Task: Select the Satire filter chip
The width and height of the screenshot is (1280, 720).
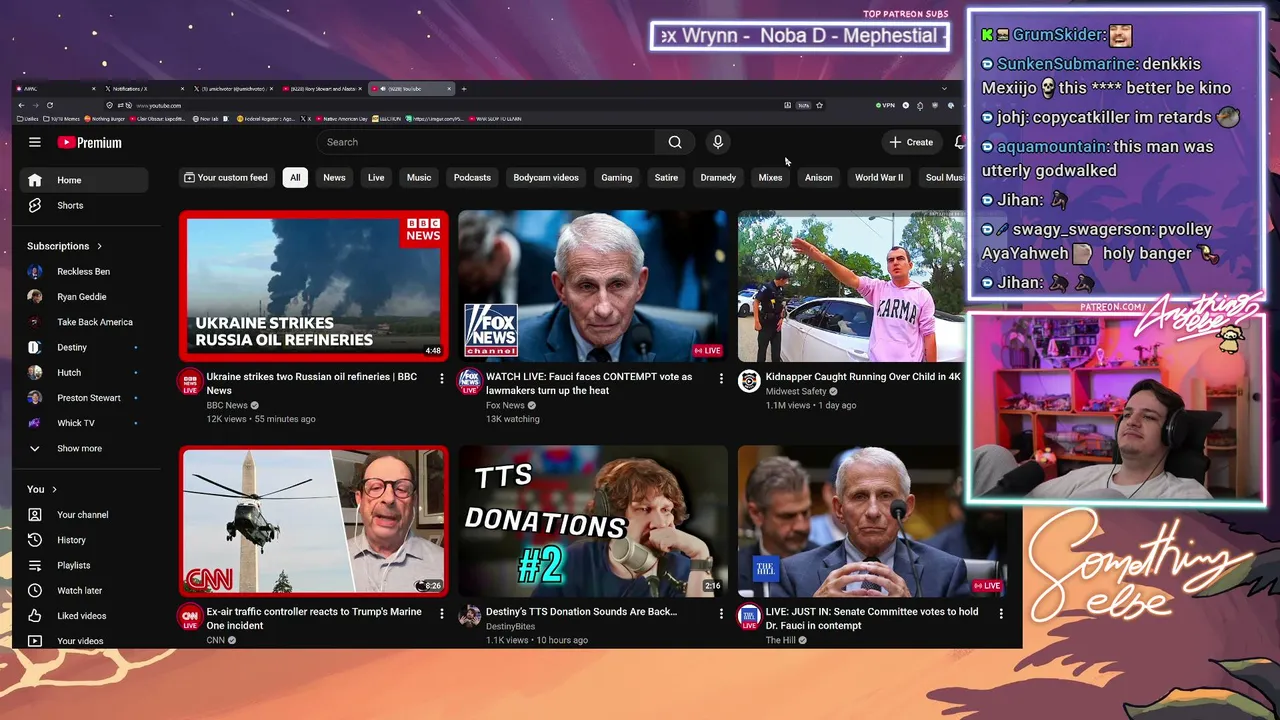Action: pyautogui.click(x=666, y=178)
